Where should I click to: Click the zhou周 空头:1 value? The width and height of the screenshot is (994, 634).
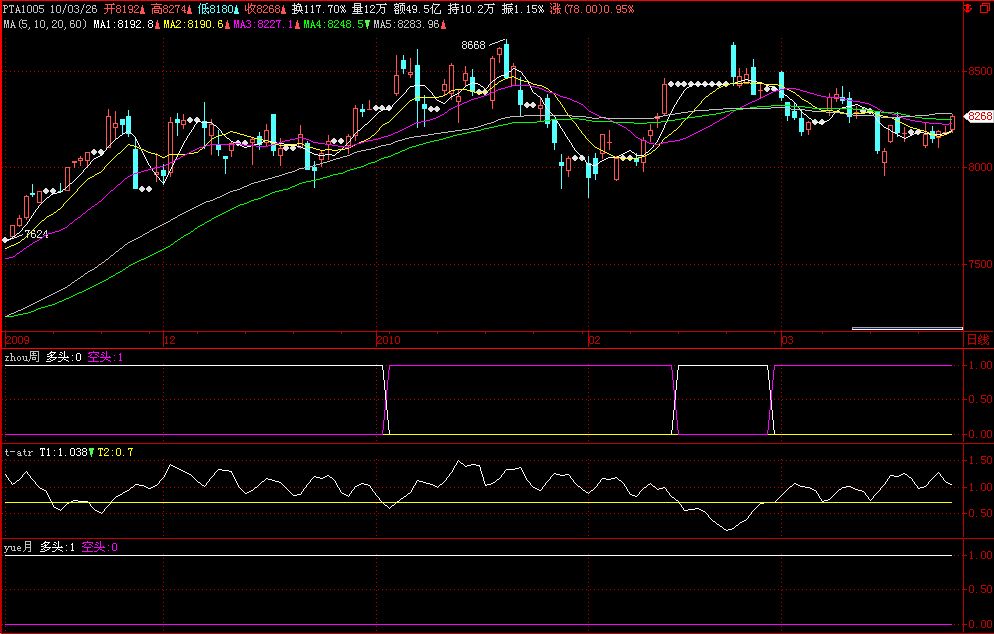point(105,357)
